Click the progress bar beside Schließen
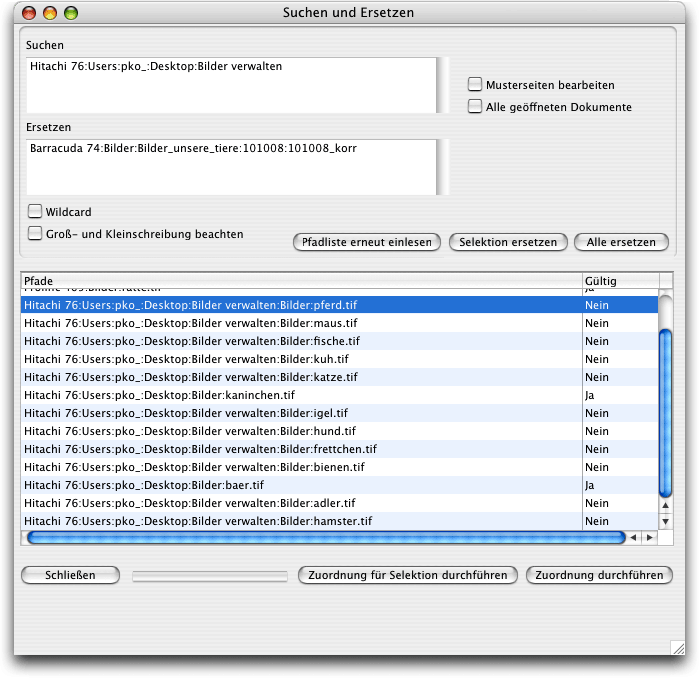The image size is (699, 678). 210,576
